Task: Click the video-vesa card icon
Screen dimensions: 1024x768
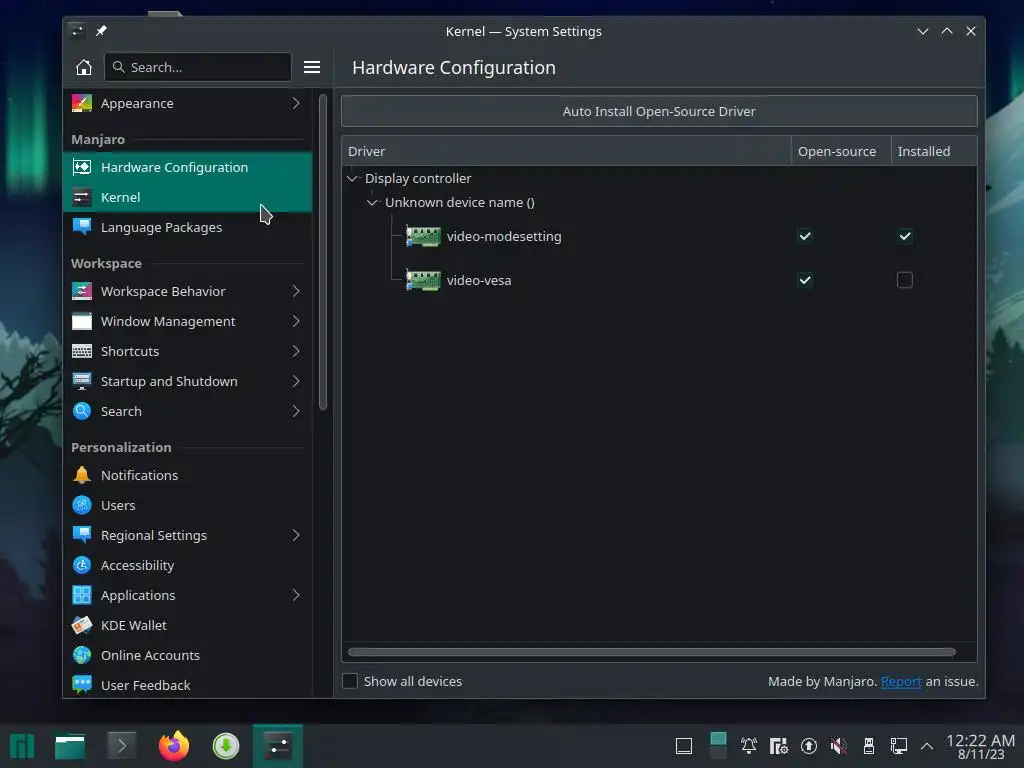Action: pyautogui.click(x=423, y=280)
